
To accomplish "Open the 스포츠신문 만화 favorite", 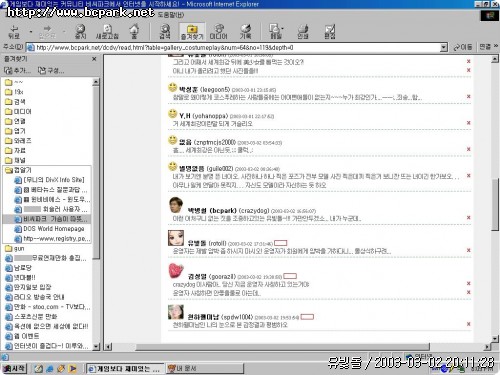I will tap(31, 316).
